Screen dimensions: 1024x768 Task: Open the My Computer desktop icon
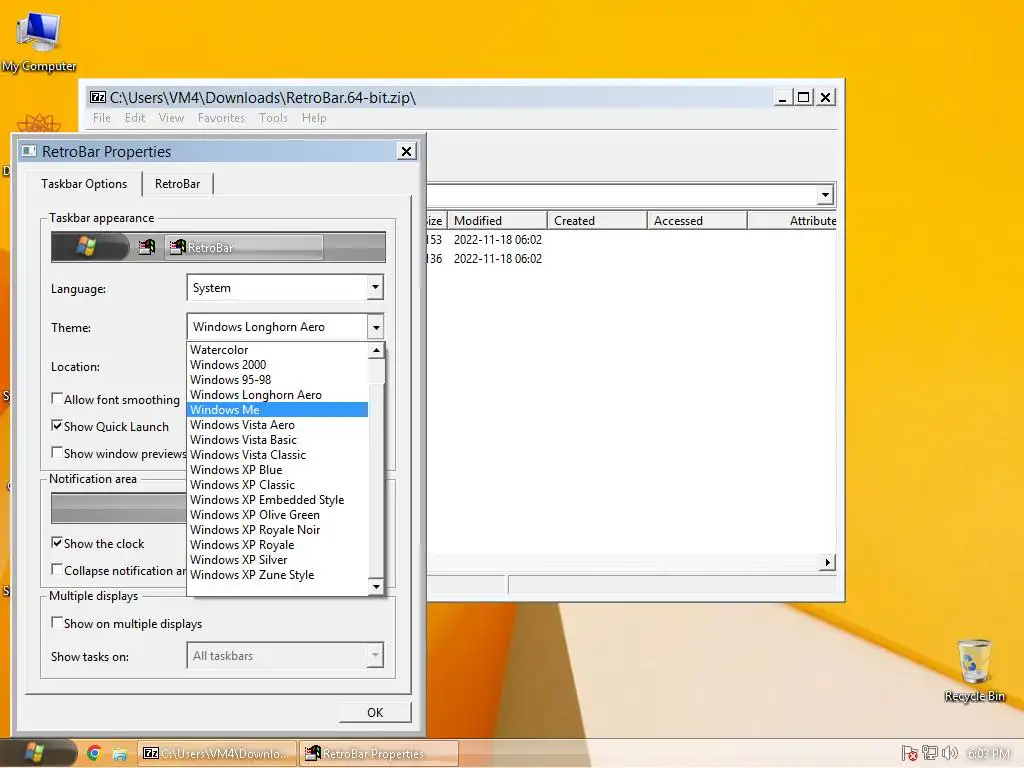point(39,41)
